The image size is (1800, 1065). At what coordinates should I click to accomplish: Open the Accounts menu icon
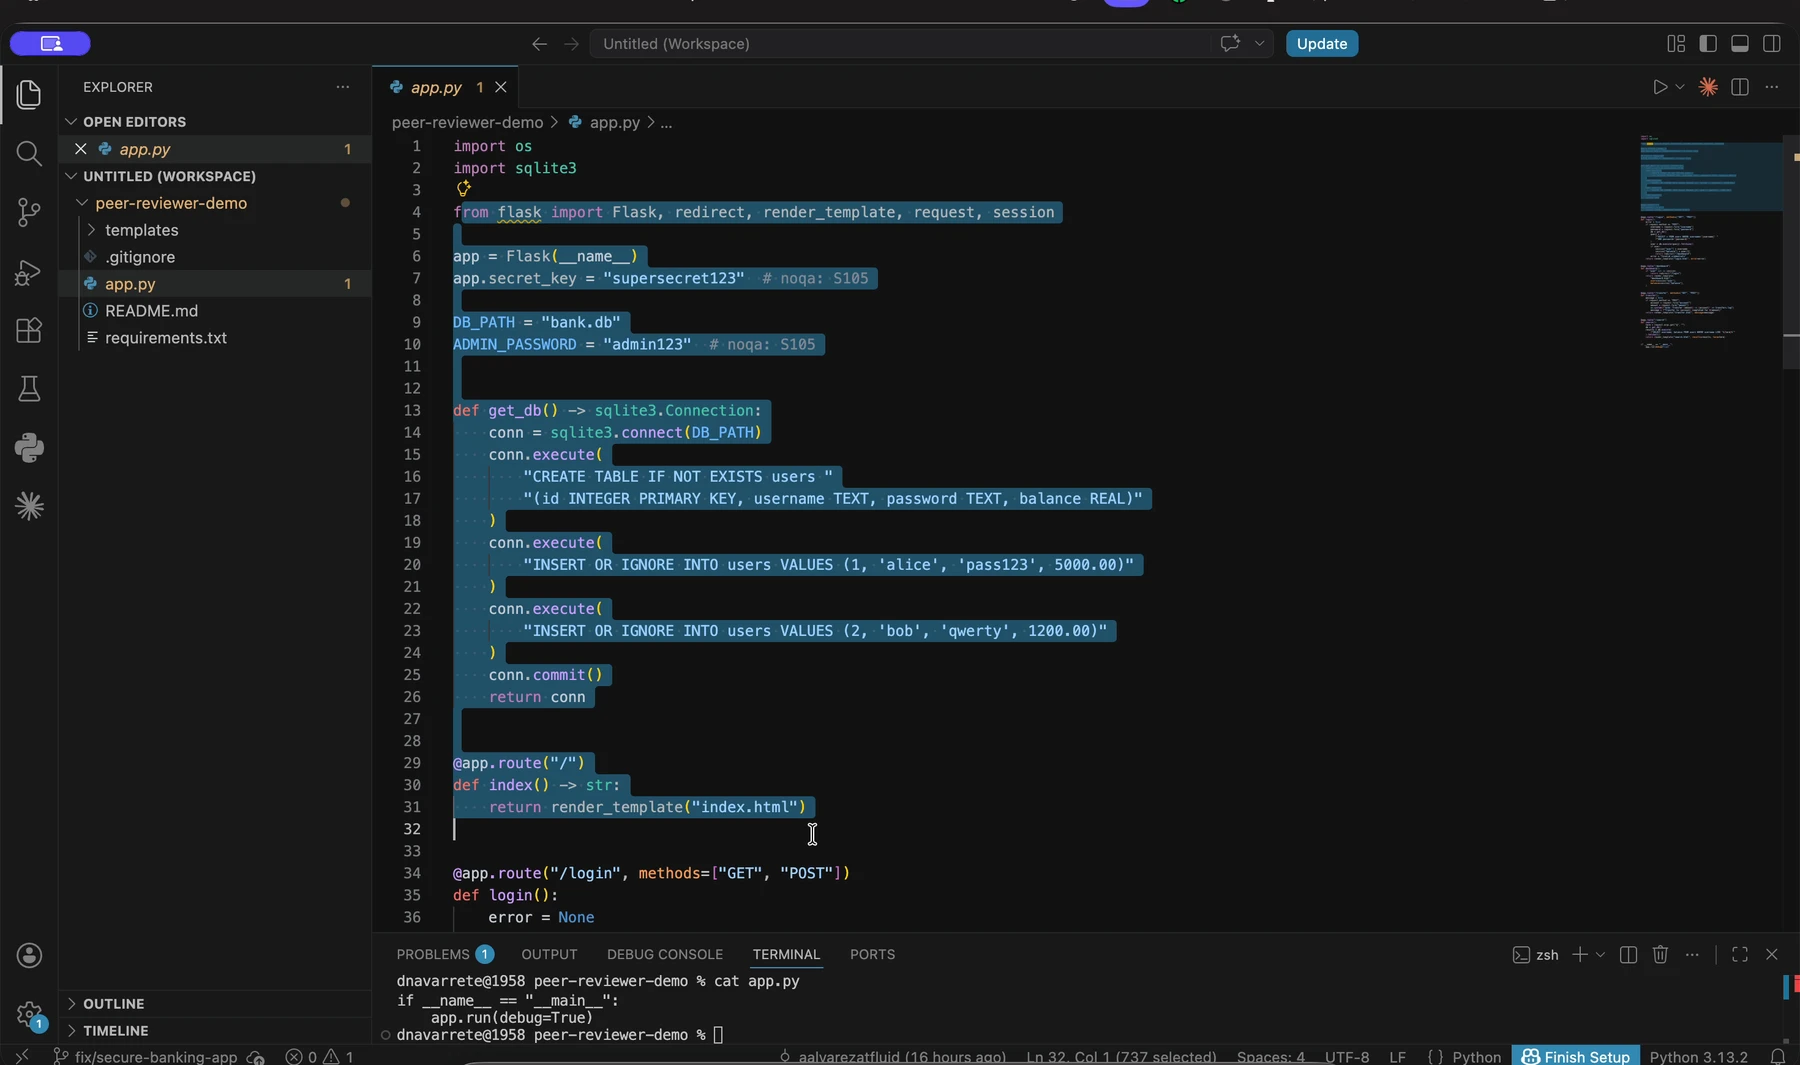[29, 956]
